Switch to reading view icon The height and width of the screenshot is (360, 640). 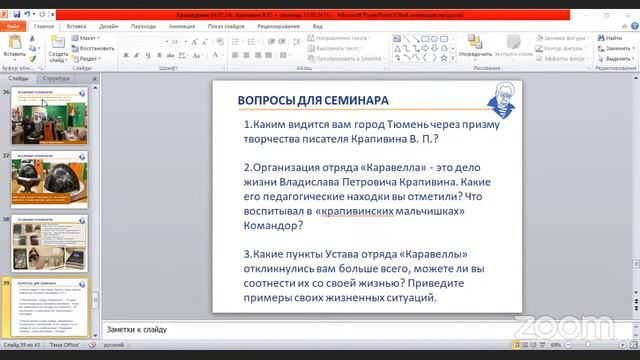click(x=533, y=345)
